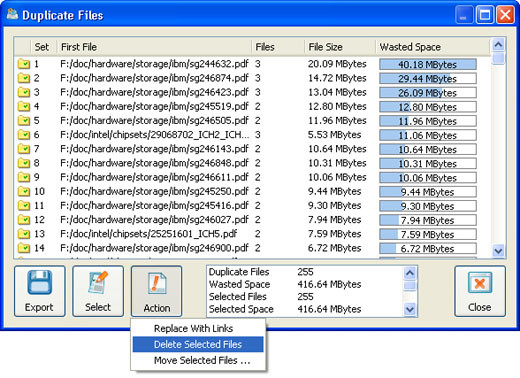Click the Export button with floppy disk icon

(x=40, y=291)
